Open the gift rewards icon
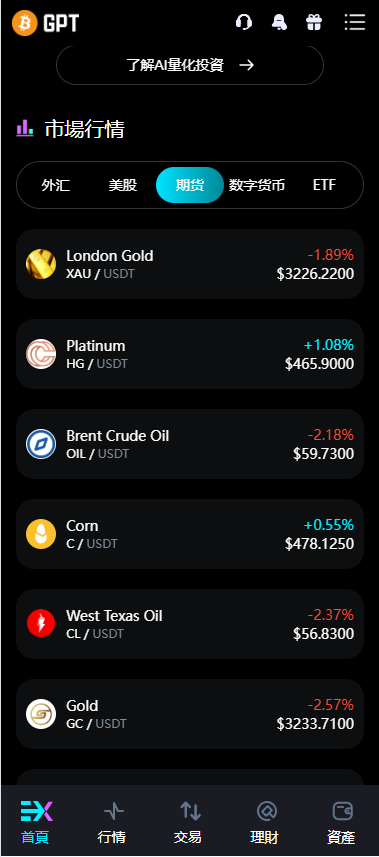 point(314,22)
